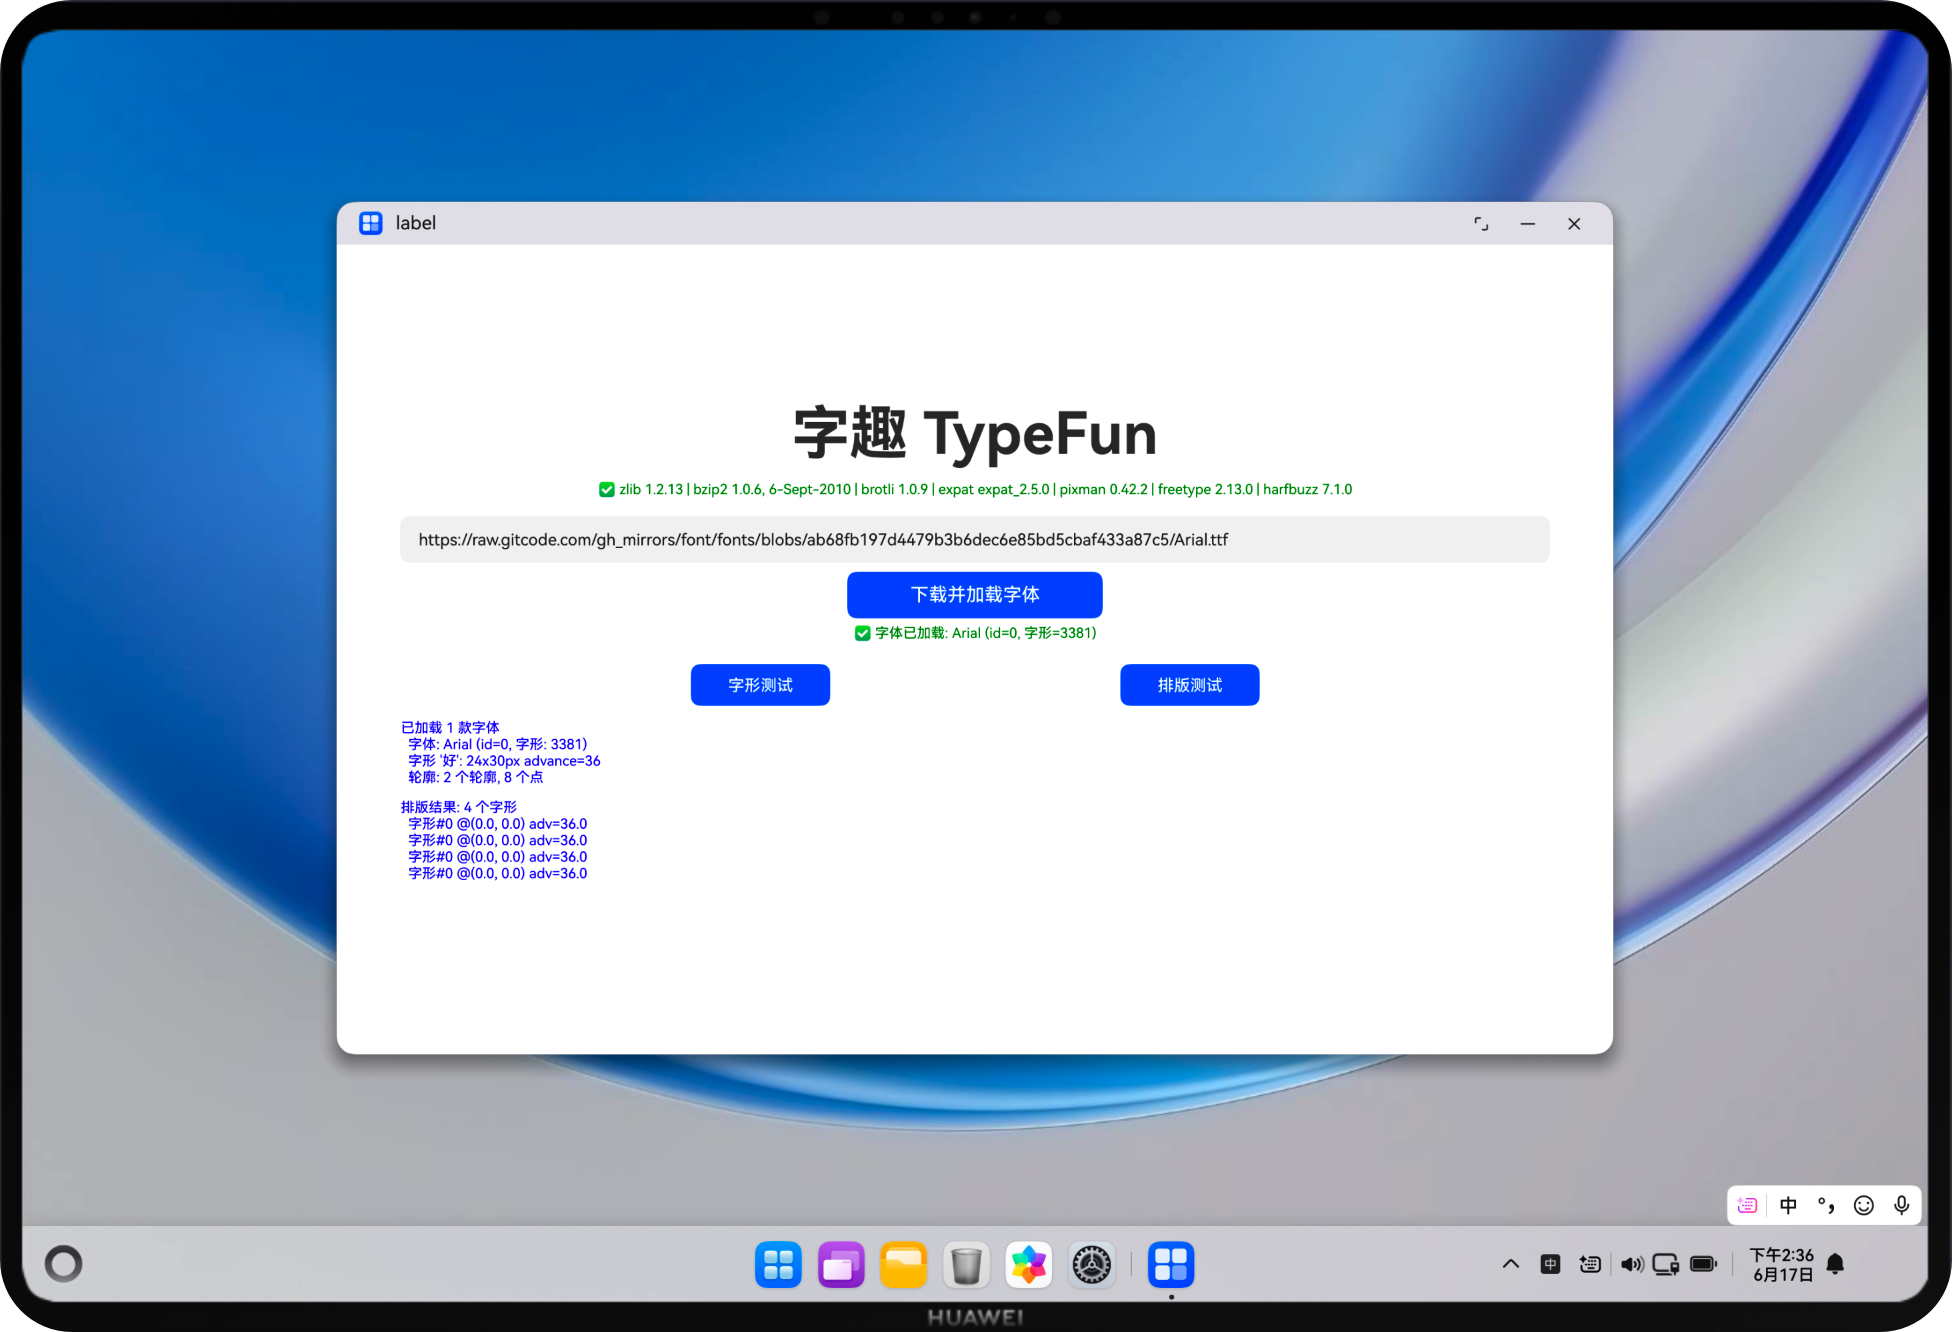The height and width of the screenshot is (1332, 1952).
Task: Click the keyboard layout tray icon
Action: coord(1590,1265)
